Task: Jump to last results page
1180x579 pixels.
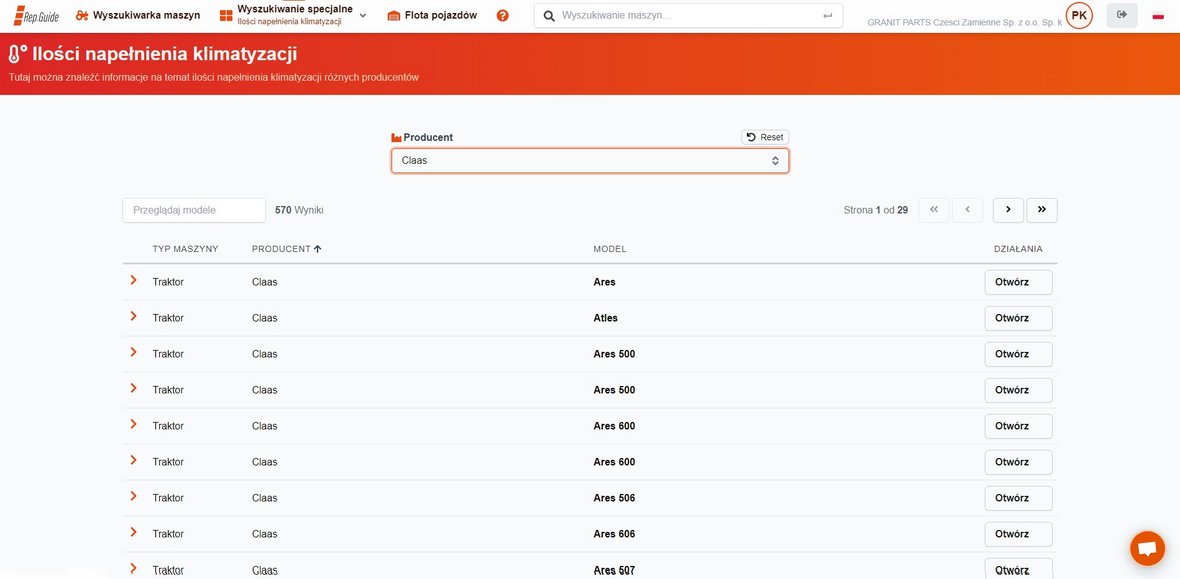Action: point(1042,210)
